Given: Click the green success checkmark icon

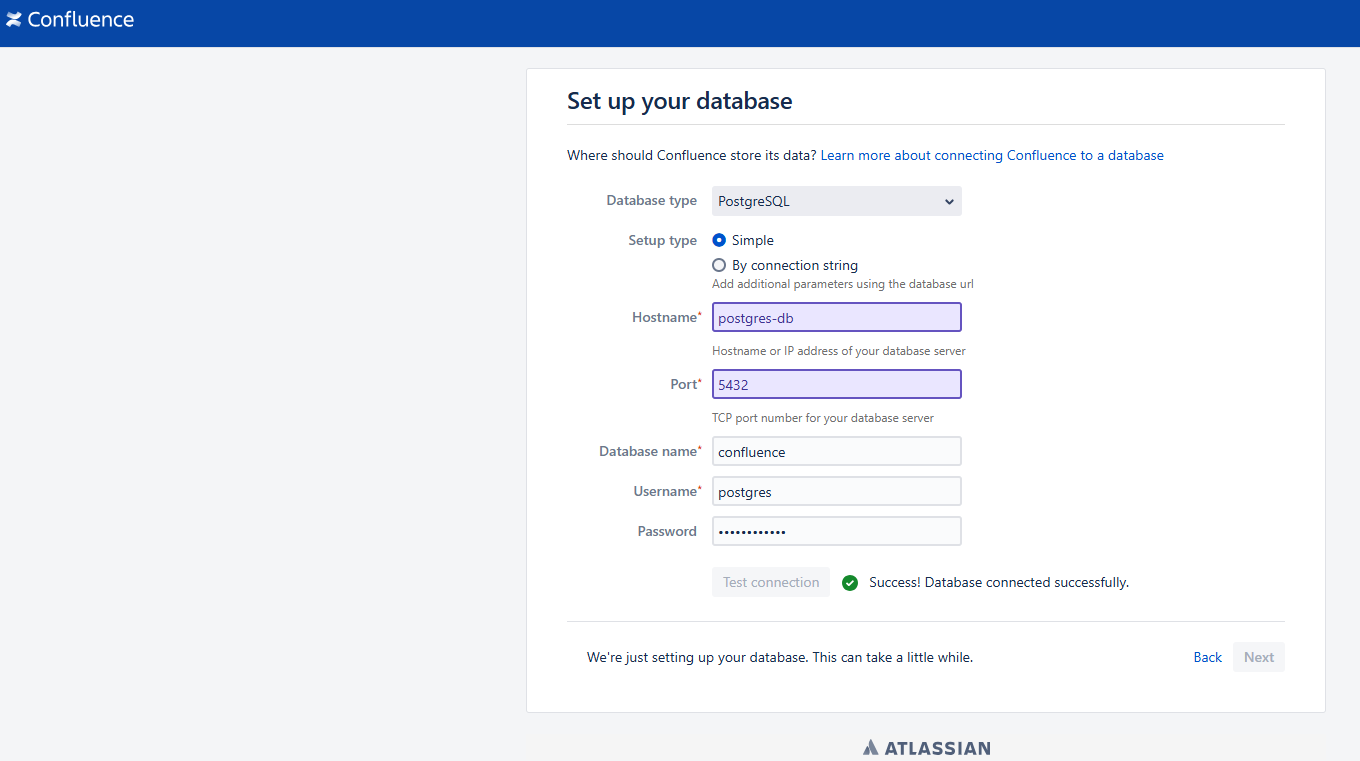Looking at the screenshot, I should (x=850, y=583).
